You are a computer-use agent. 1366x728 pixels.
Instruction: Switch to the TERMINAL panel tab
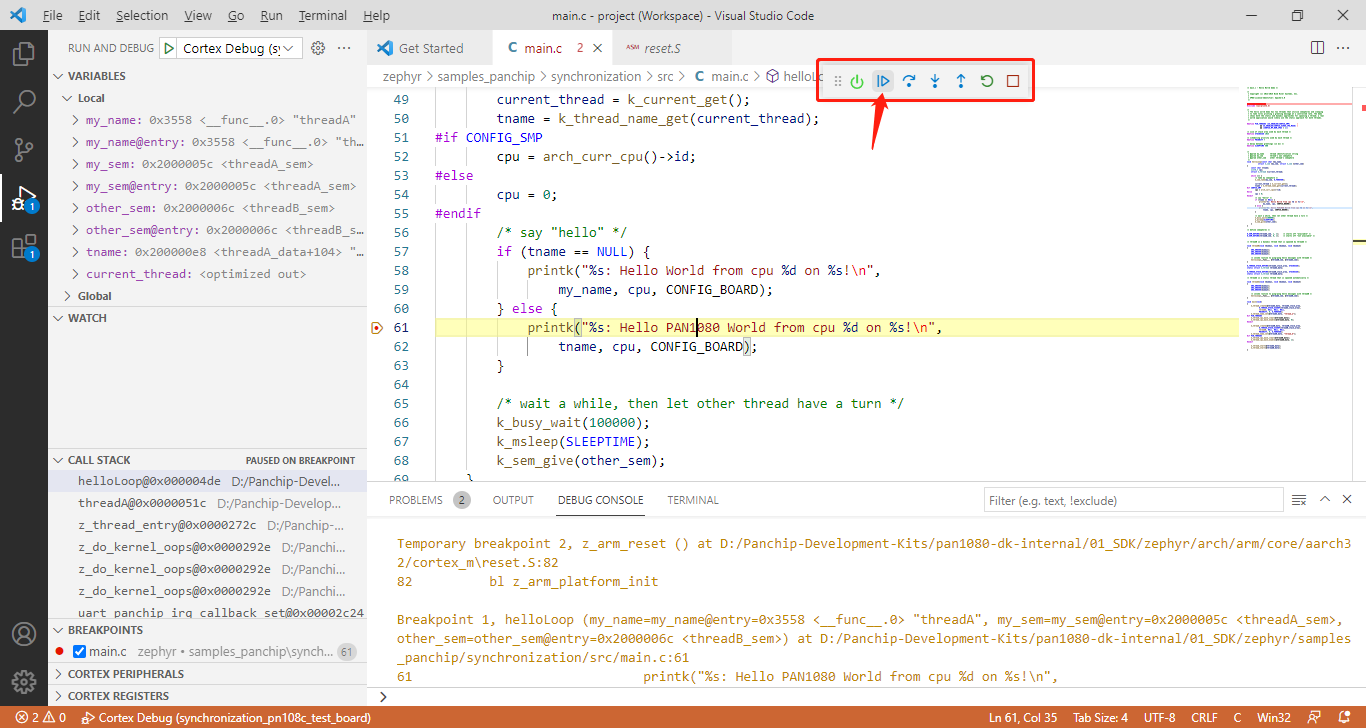(x=693, y=500)
